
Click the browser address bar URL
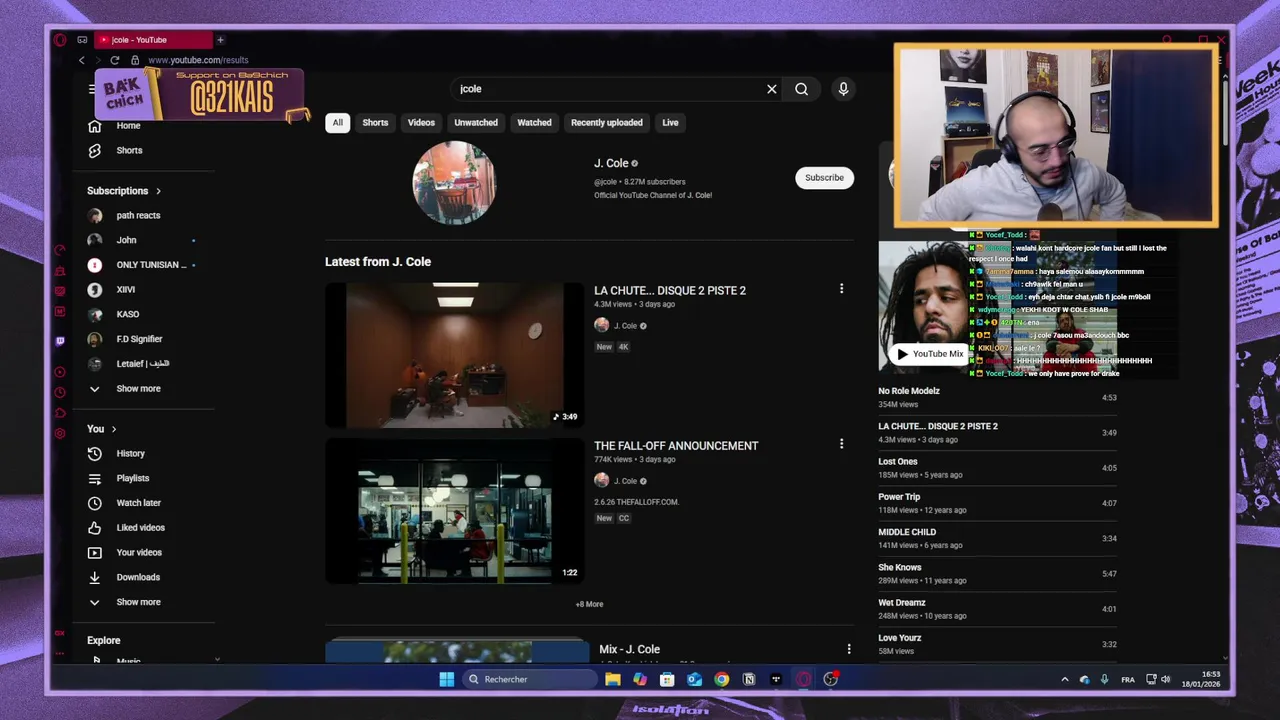[198, 60]
